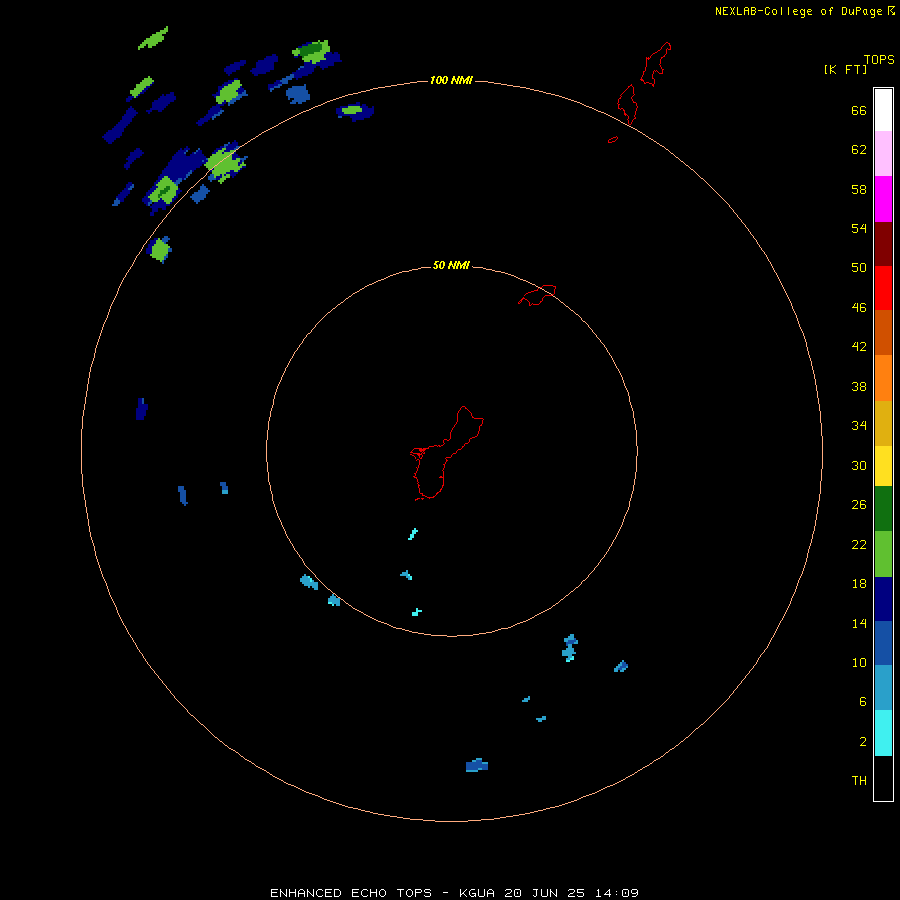Screen dimensions: 900x900
Task: Click the cyan 10 kft legend swatch
Action: pyautogui.click(x=883, y=733)
